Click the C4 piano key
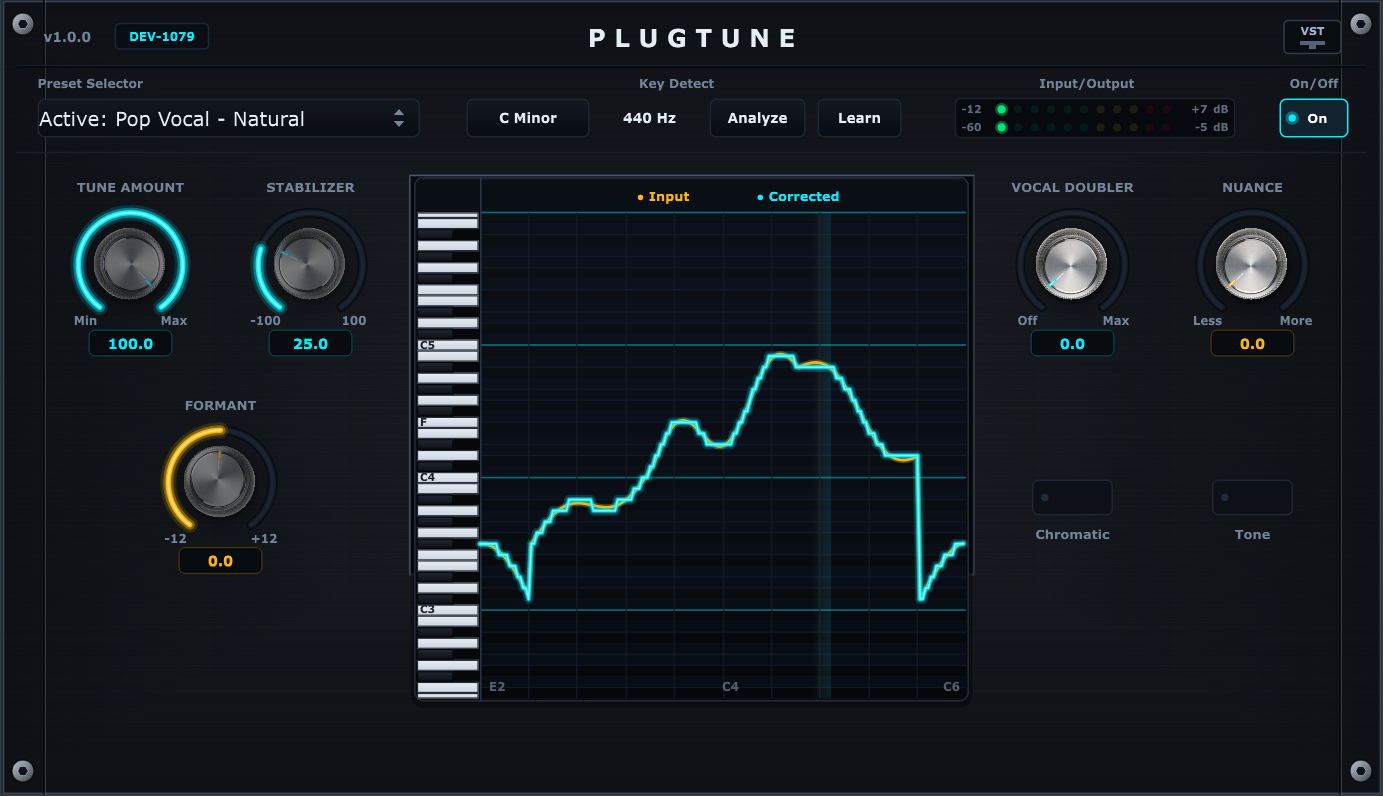The image size is (1383, 796). point(447,477)
